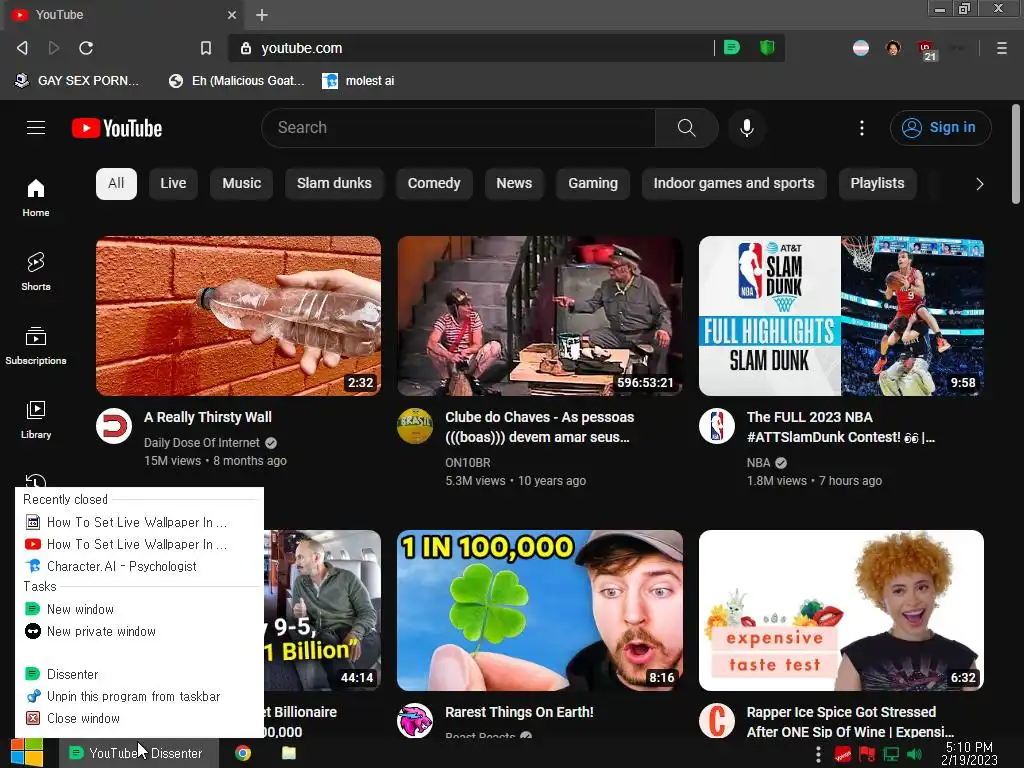This screenshot has height=768, width=1024.
Task: Open Library in the sidebar
Action: pyautogui.click(x=36, y=419)
